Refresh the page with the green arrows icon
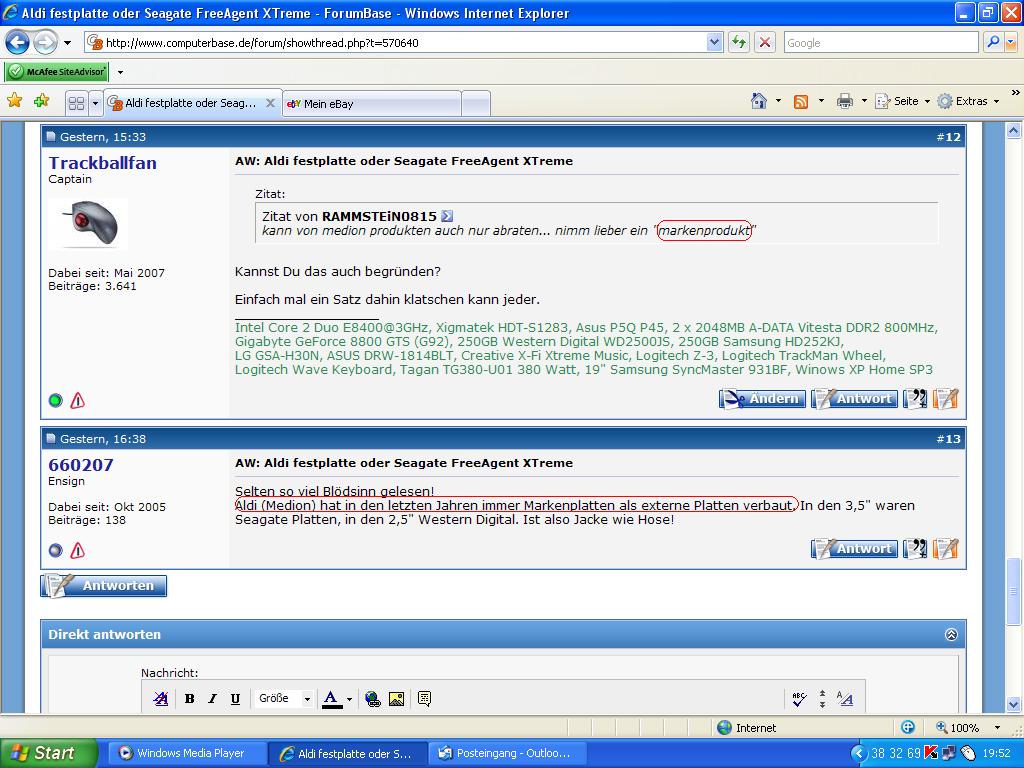 (x=739, y=43)
